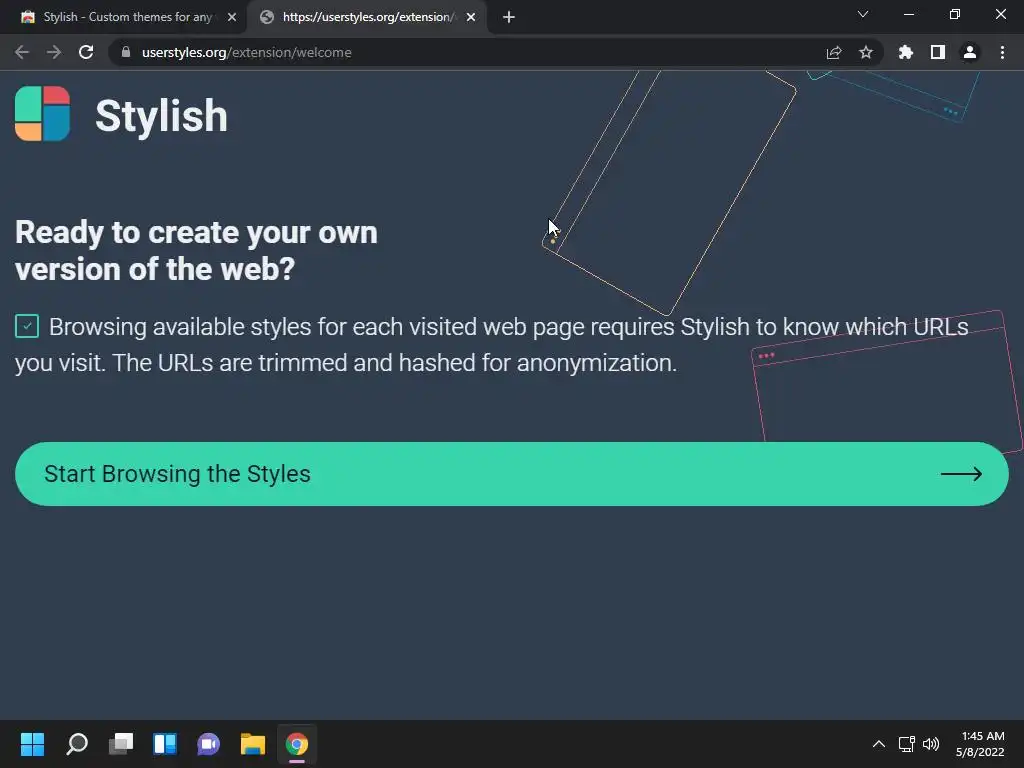
Task: Restore down the Chrome window
Action: coord(955,14)
